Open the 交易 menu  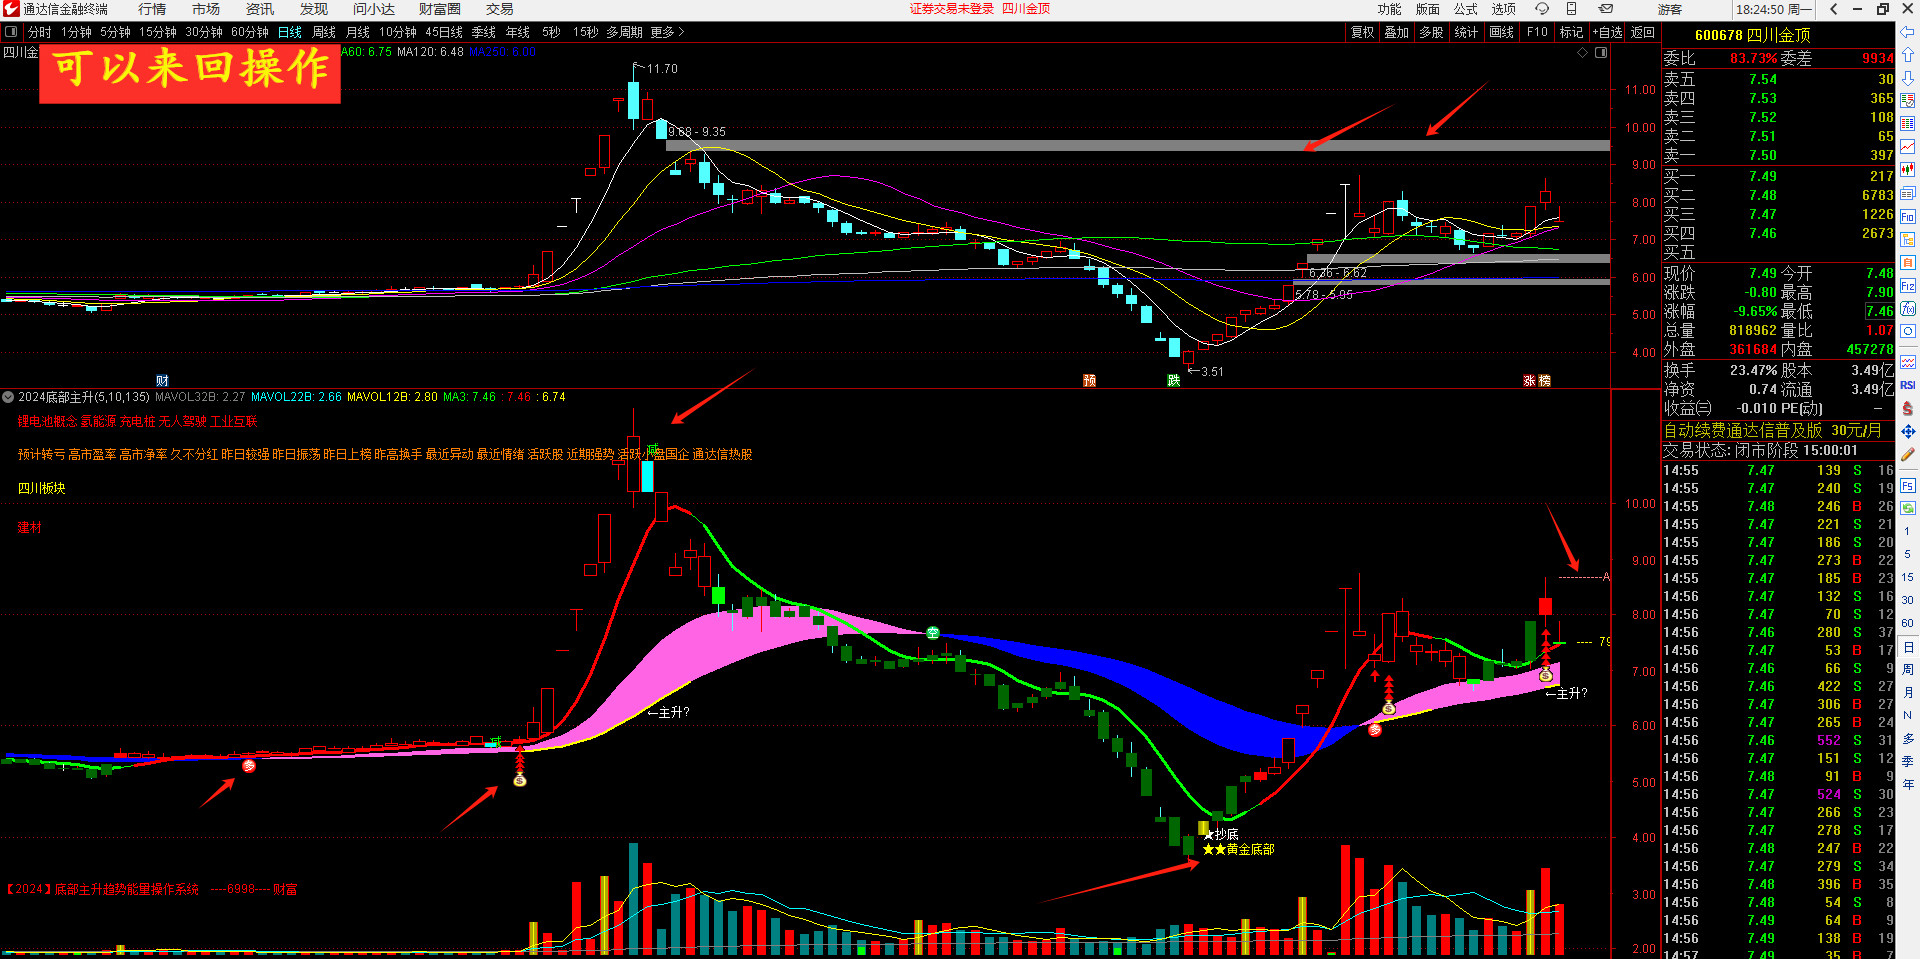pos(500,9)
